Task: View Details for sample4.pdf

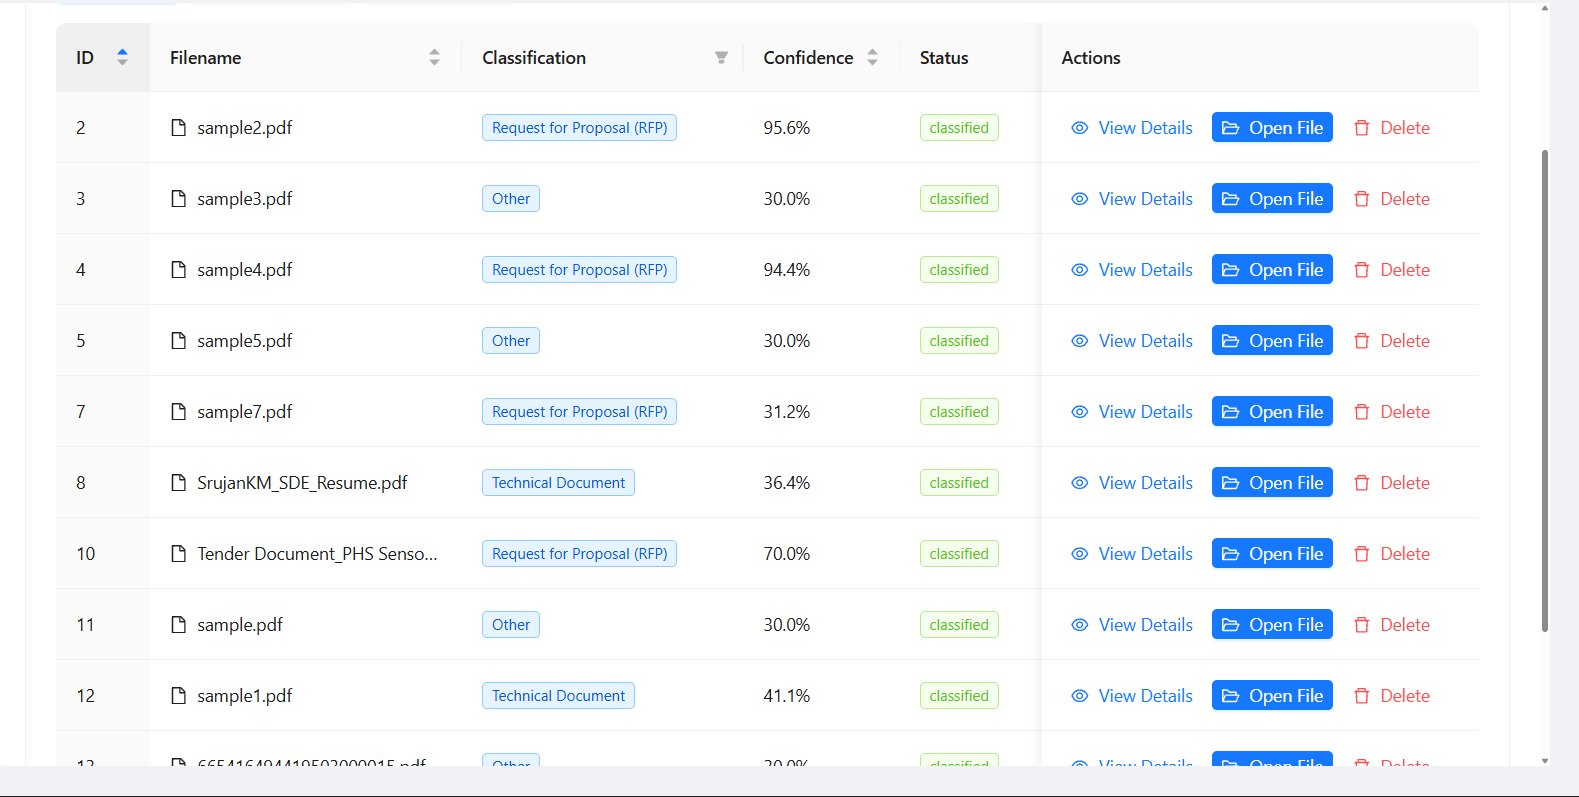Action: coord(1132,269)
